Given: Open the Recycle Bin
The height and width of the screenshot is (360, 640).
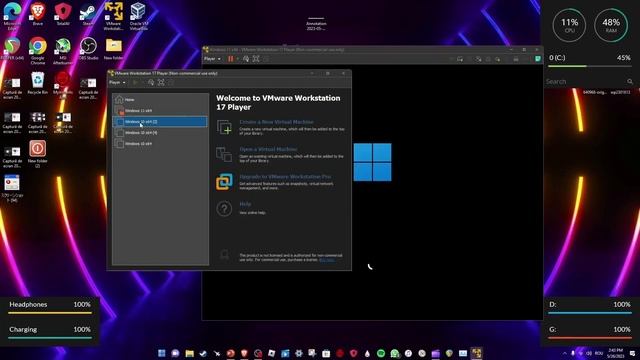Looking at the screenshot, I should tap(38, 83).
